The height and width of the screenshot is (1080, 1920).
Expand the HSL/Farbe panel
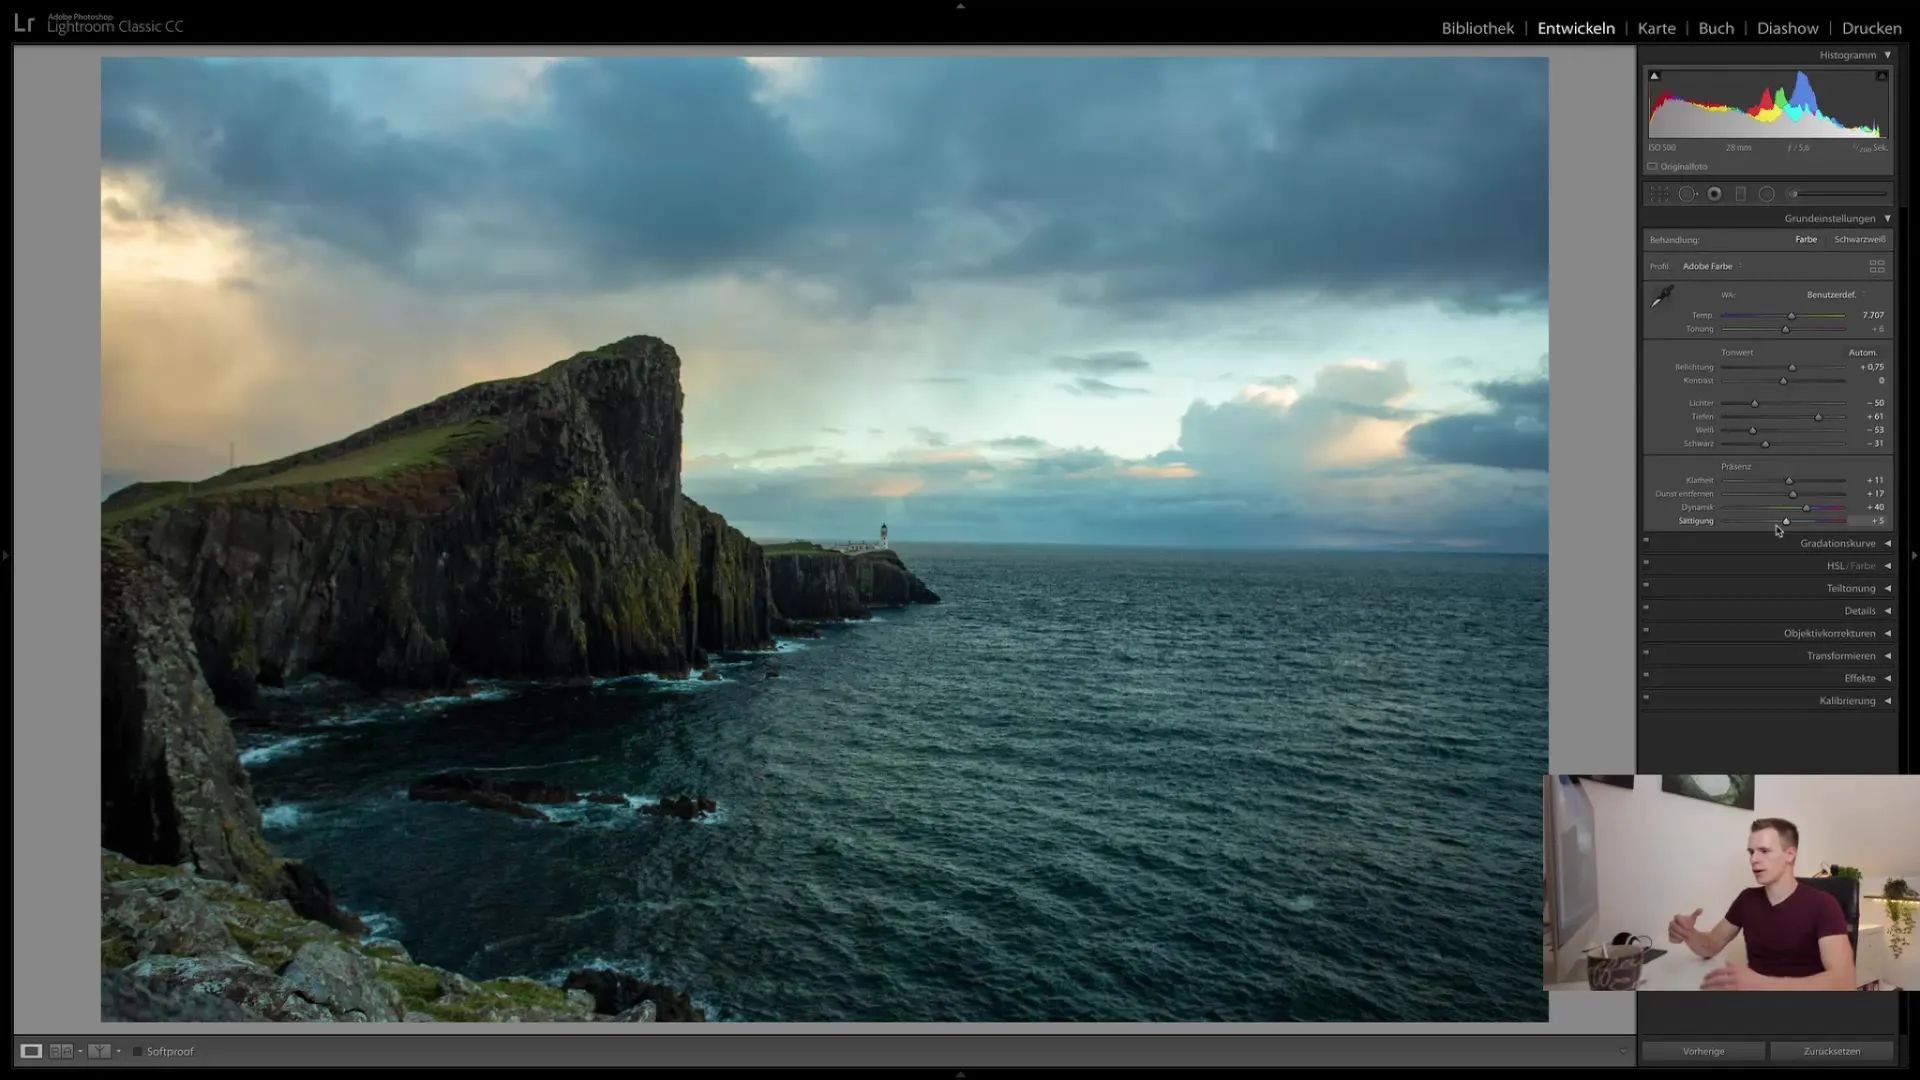coord(1888,566)
